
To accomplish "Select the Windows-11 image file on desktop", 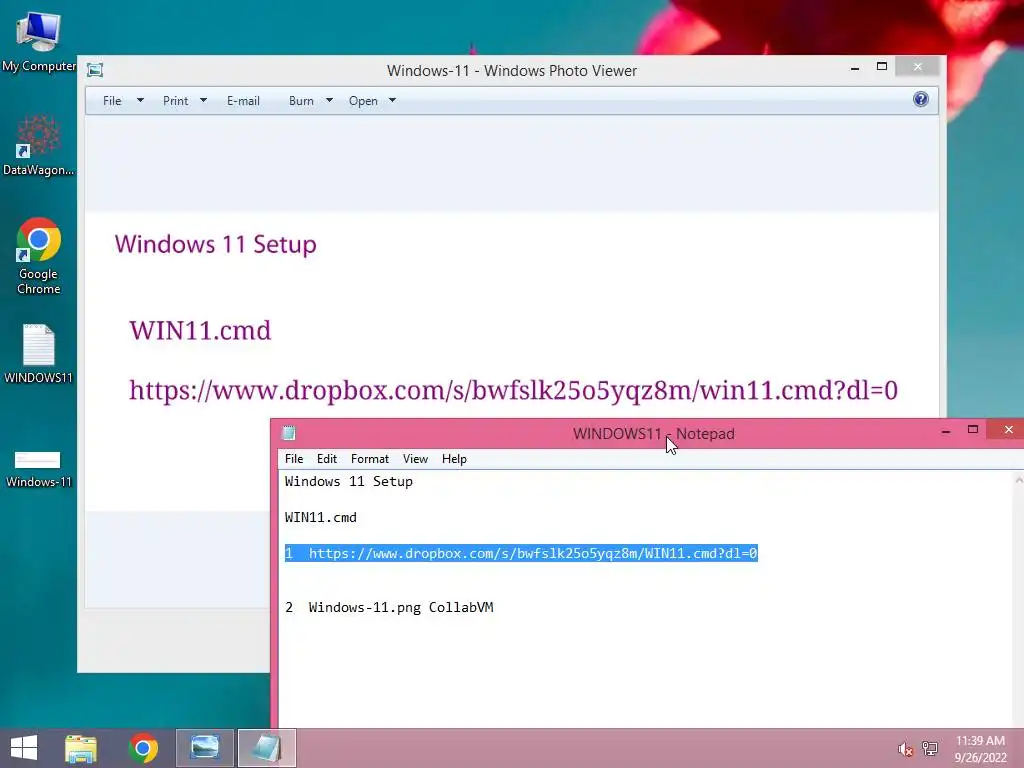I will click(38, 469).
